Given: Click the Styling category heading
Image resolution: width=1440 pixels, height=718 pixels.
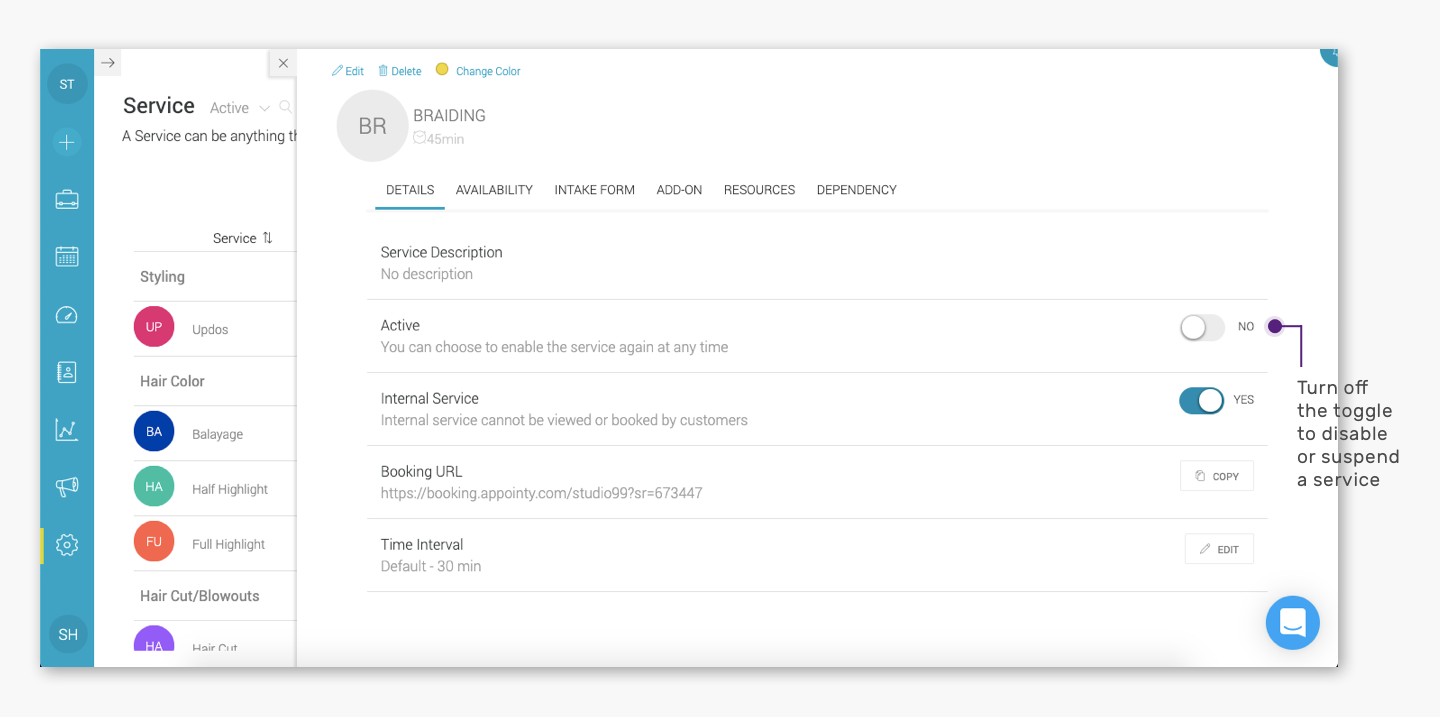Looking at the screenshot, I should [162, 277].
